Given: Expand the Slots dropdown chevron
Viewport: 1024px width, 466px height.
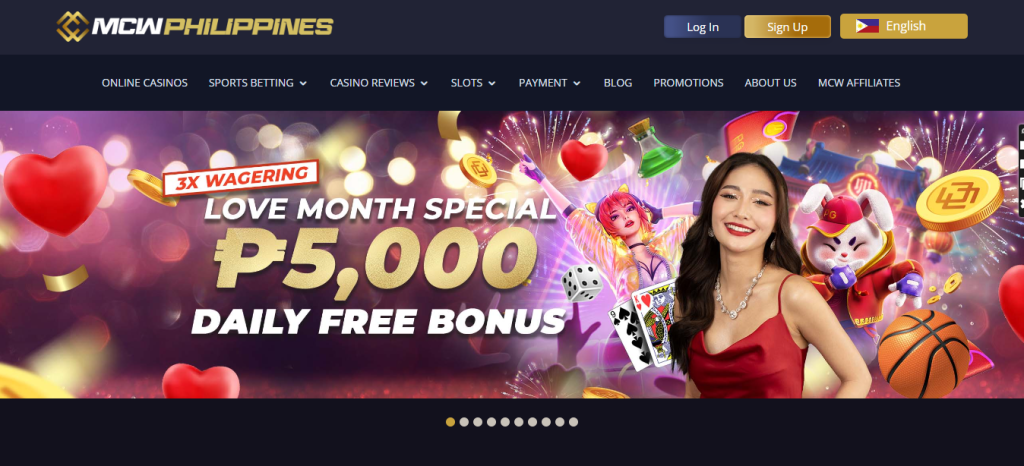Looking at the screenshot, I should point(492,84).
